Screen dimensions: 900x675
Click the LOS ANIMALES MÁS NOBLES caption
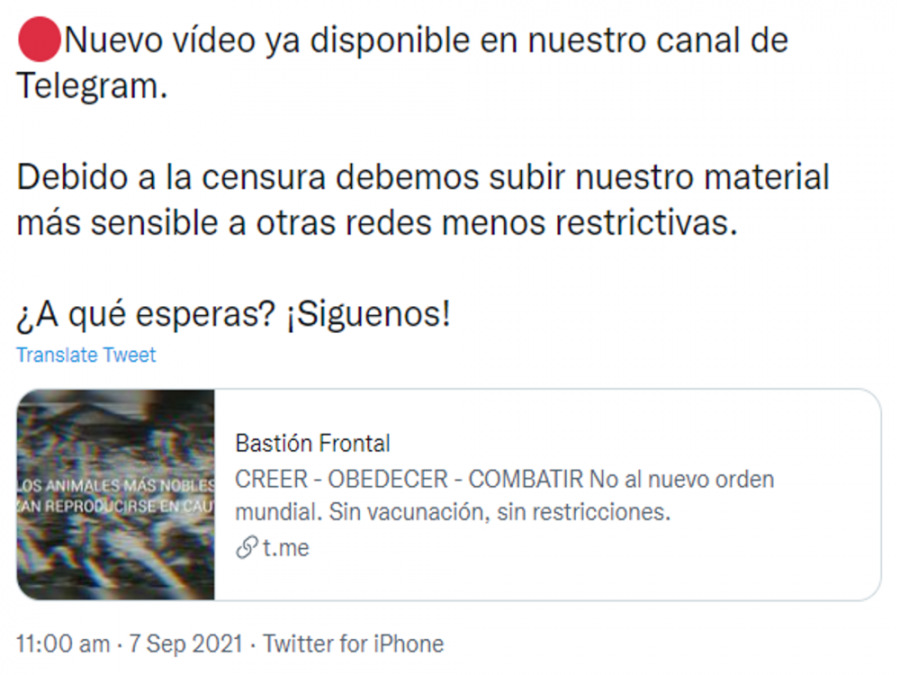[116, 486]
